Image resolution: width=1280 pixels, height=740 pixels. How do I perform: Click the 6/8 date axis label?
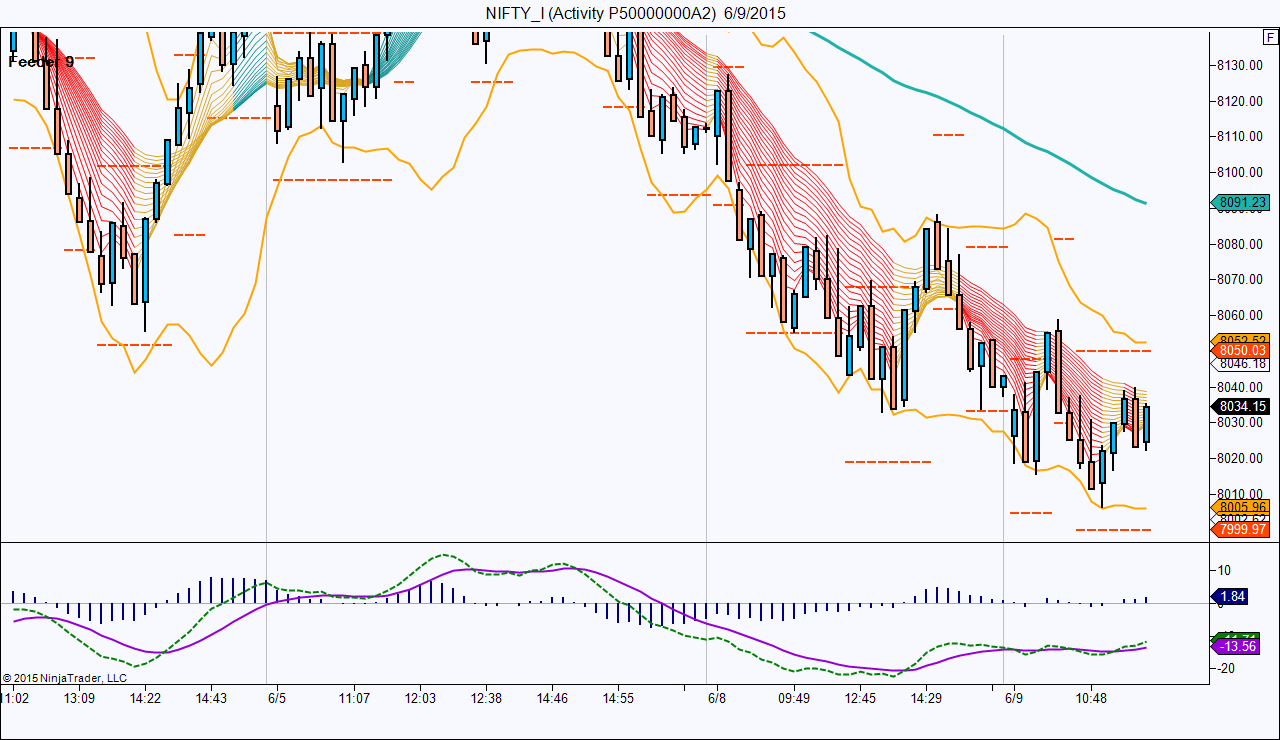click(x=717, y=698)
